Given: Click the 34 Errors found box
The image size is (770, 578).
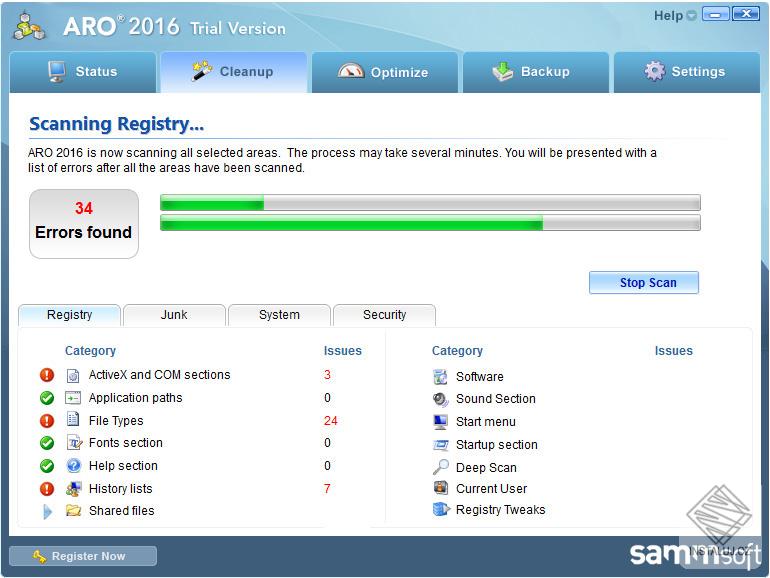Looking at the screenshot, I should click(84, 224).
